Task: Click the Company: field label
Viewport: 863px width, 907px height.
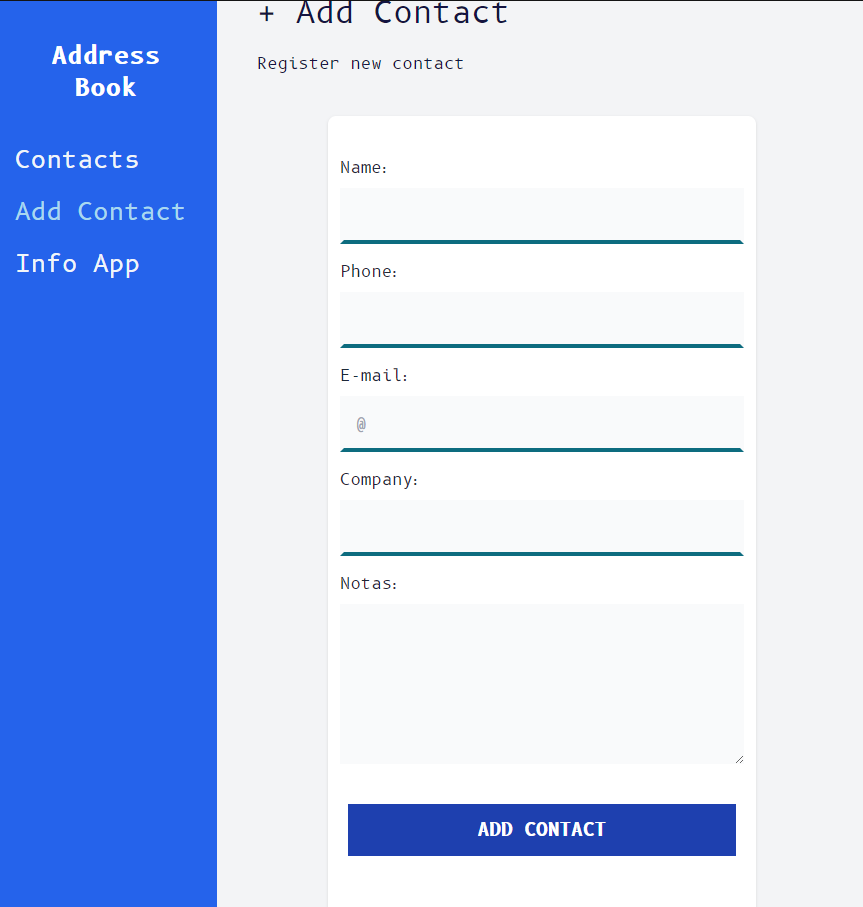Action: (379, 480)
